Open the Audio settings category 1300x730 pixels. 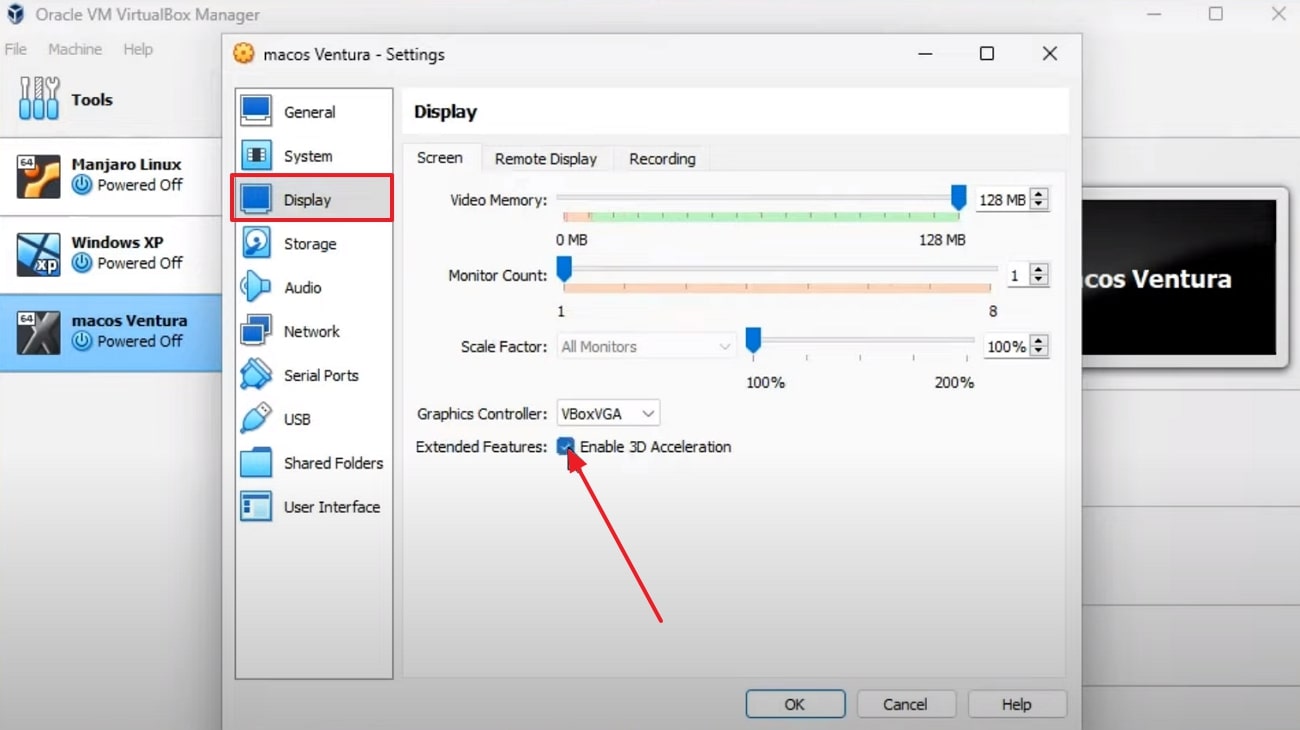[313, 288]
